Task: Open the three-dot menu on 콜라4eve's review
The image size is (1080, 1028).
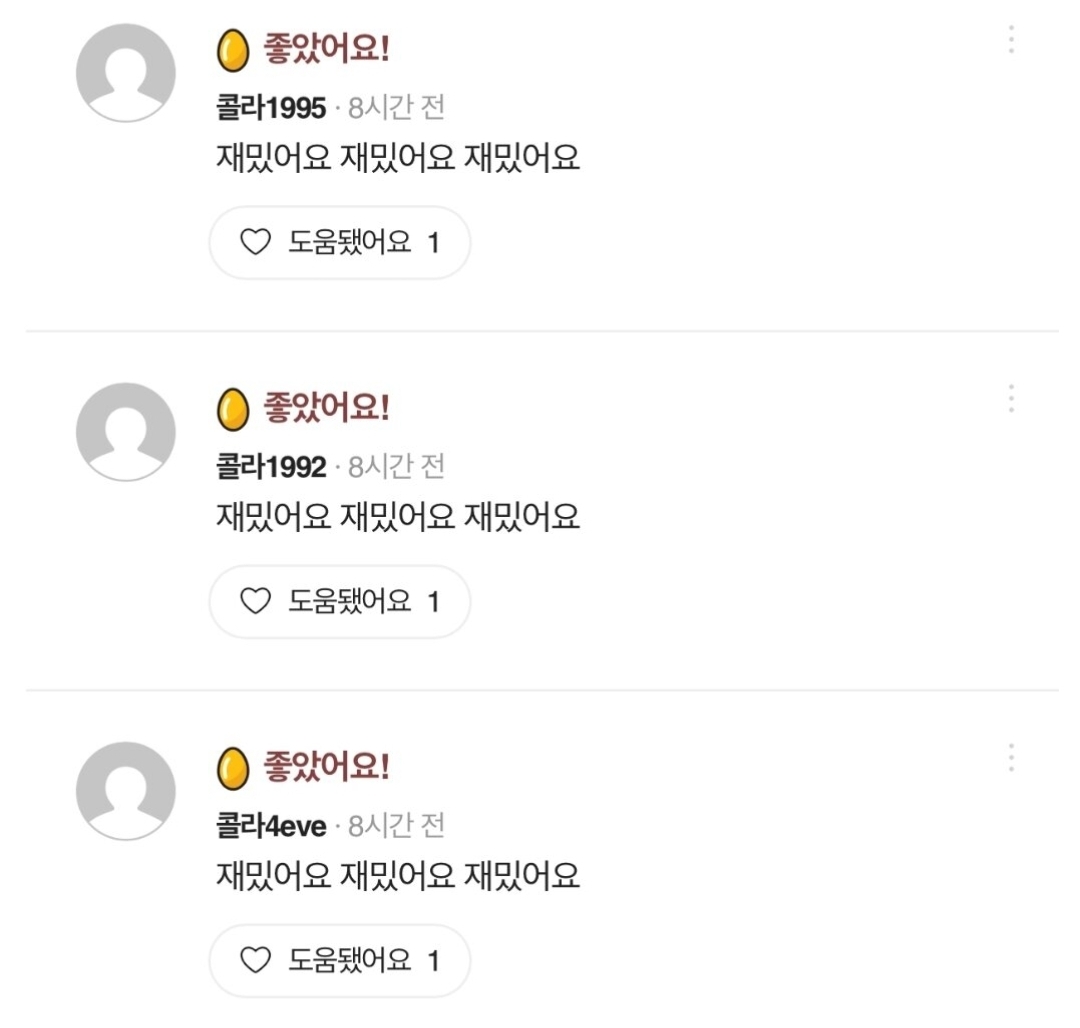Action: 1011,758
